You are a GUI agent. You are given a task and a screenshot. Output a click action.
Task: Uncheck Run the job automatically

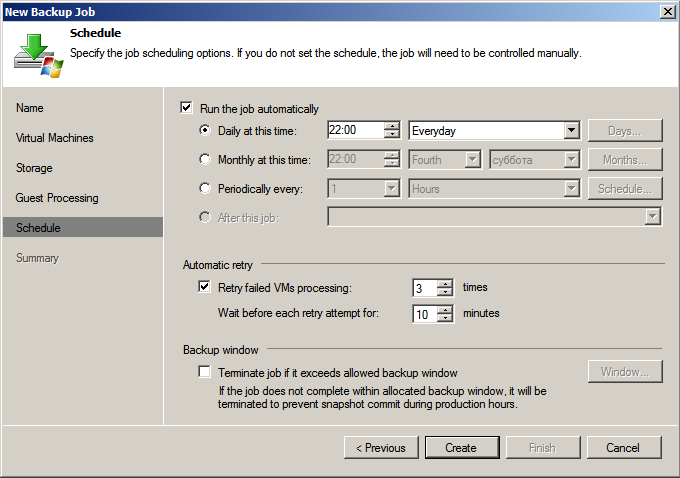(186, 109)
